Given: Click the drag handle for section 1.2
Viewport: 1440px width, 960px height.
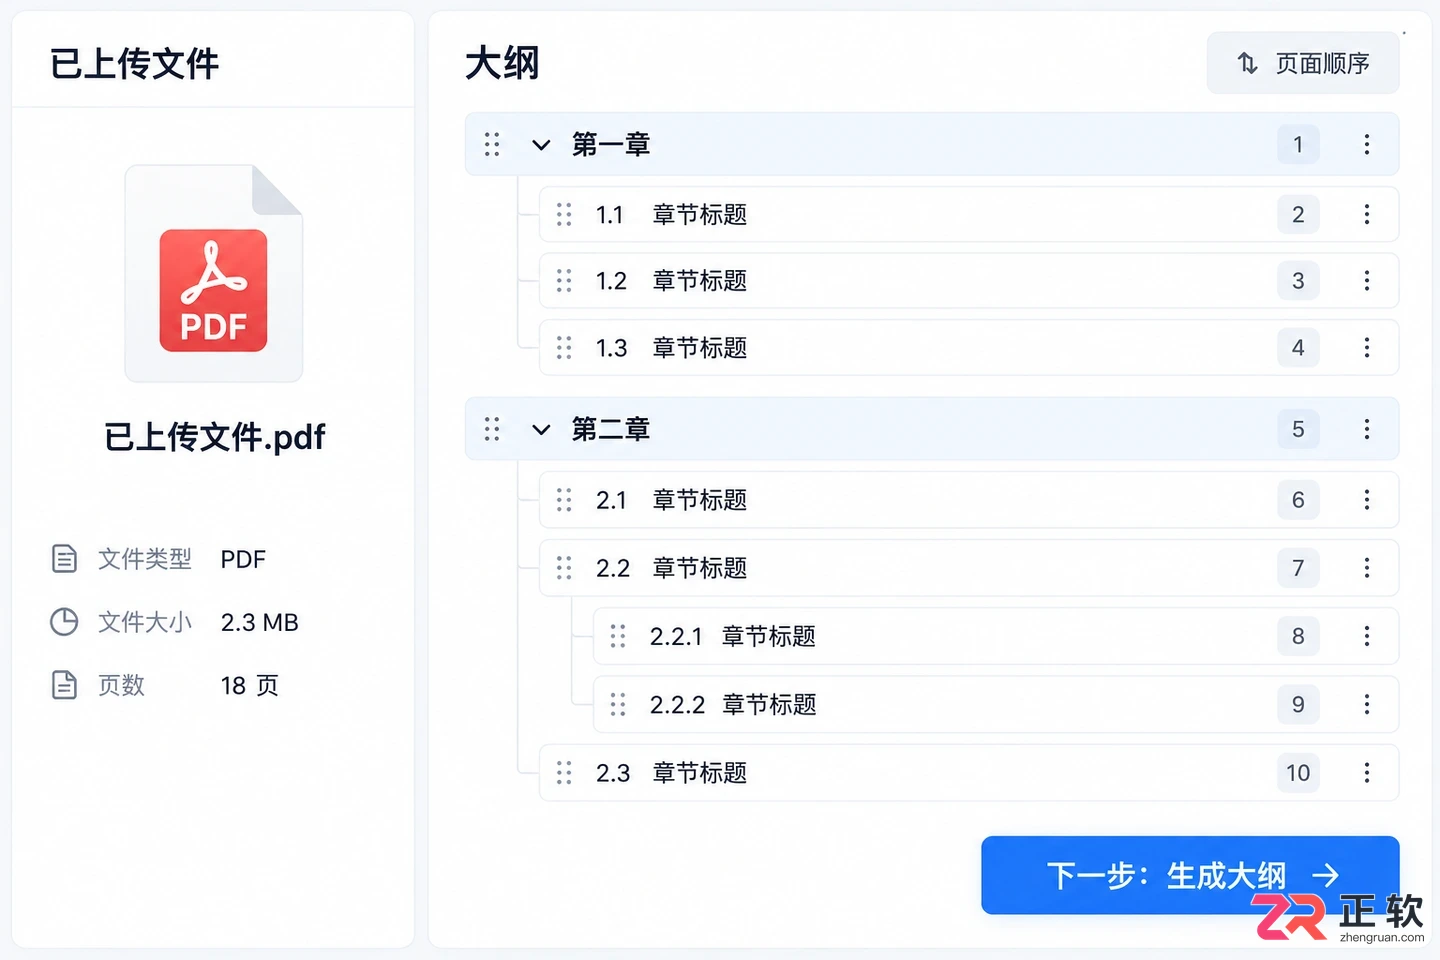Looking at the screenshot, I should [x=564, y=281].
